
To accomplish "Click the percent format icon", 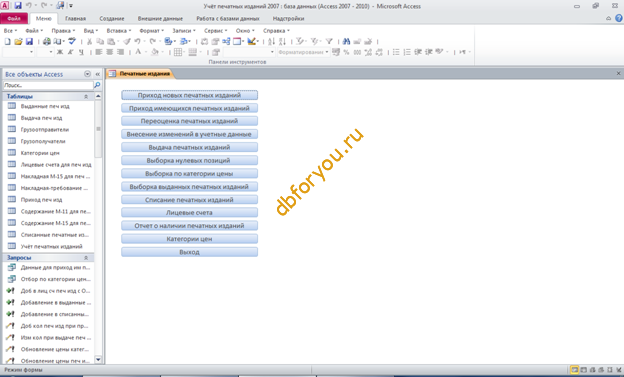I will click(346, 52).
